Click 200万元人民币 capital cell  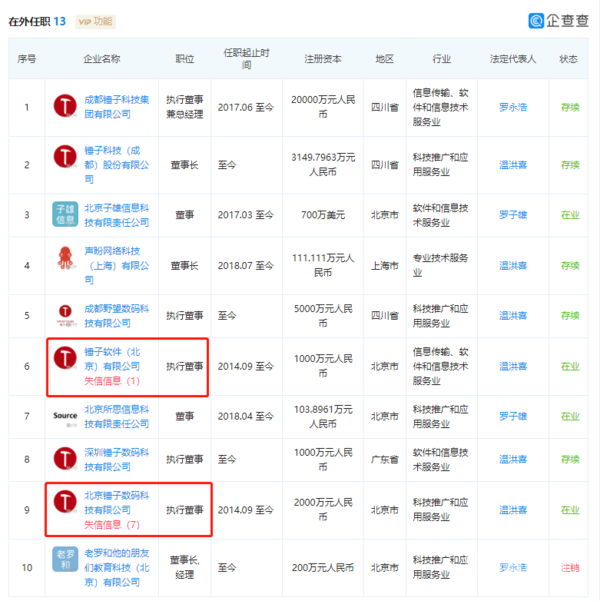(x=323, y=568)
